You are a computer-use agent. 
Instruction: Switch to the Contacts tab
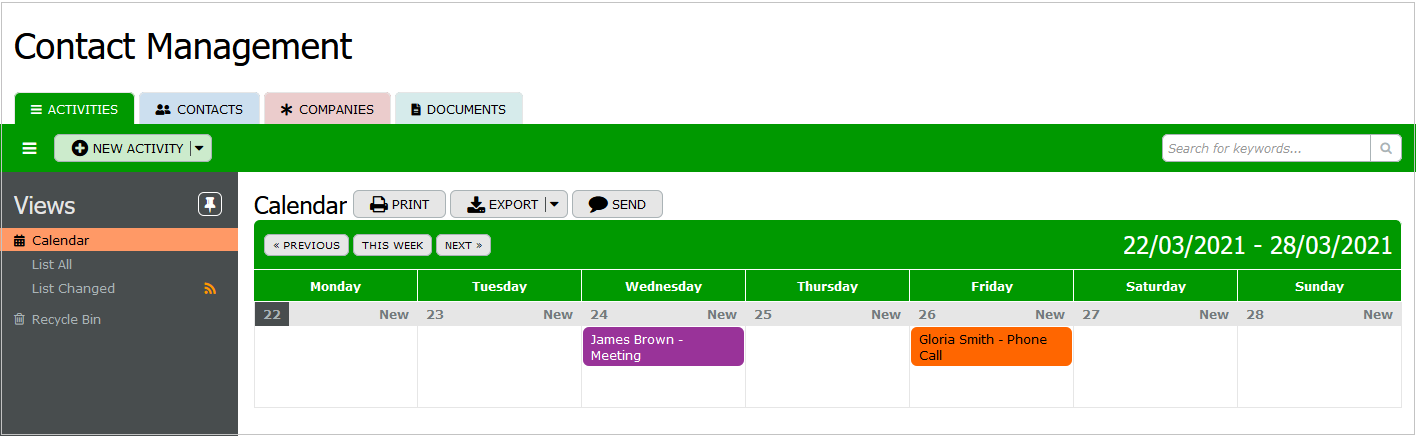tap(199, 109)
